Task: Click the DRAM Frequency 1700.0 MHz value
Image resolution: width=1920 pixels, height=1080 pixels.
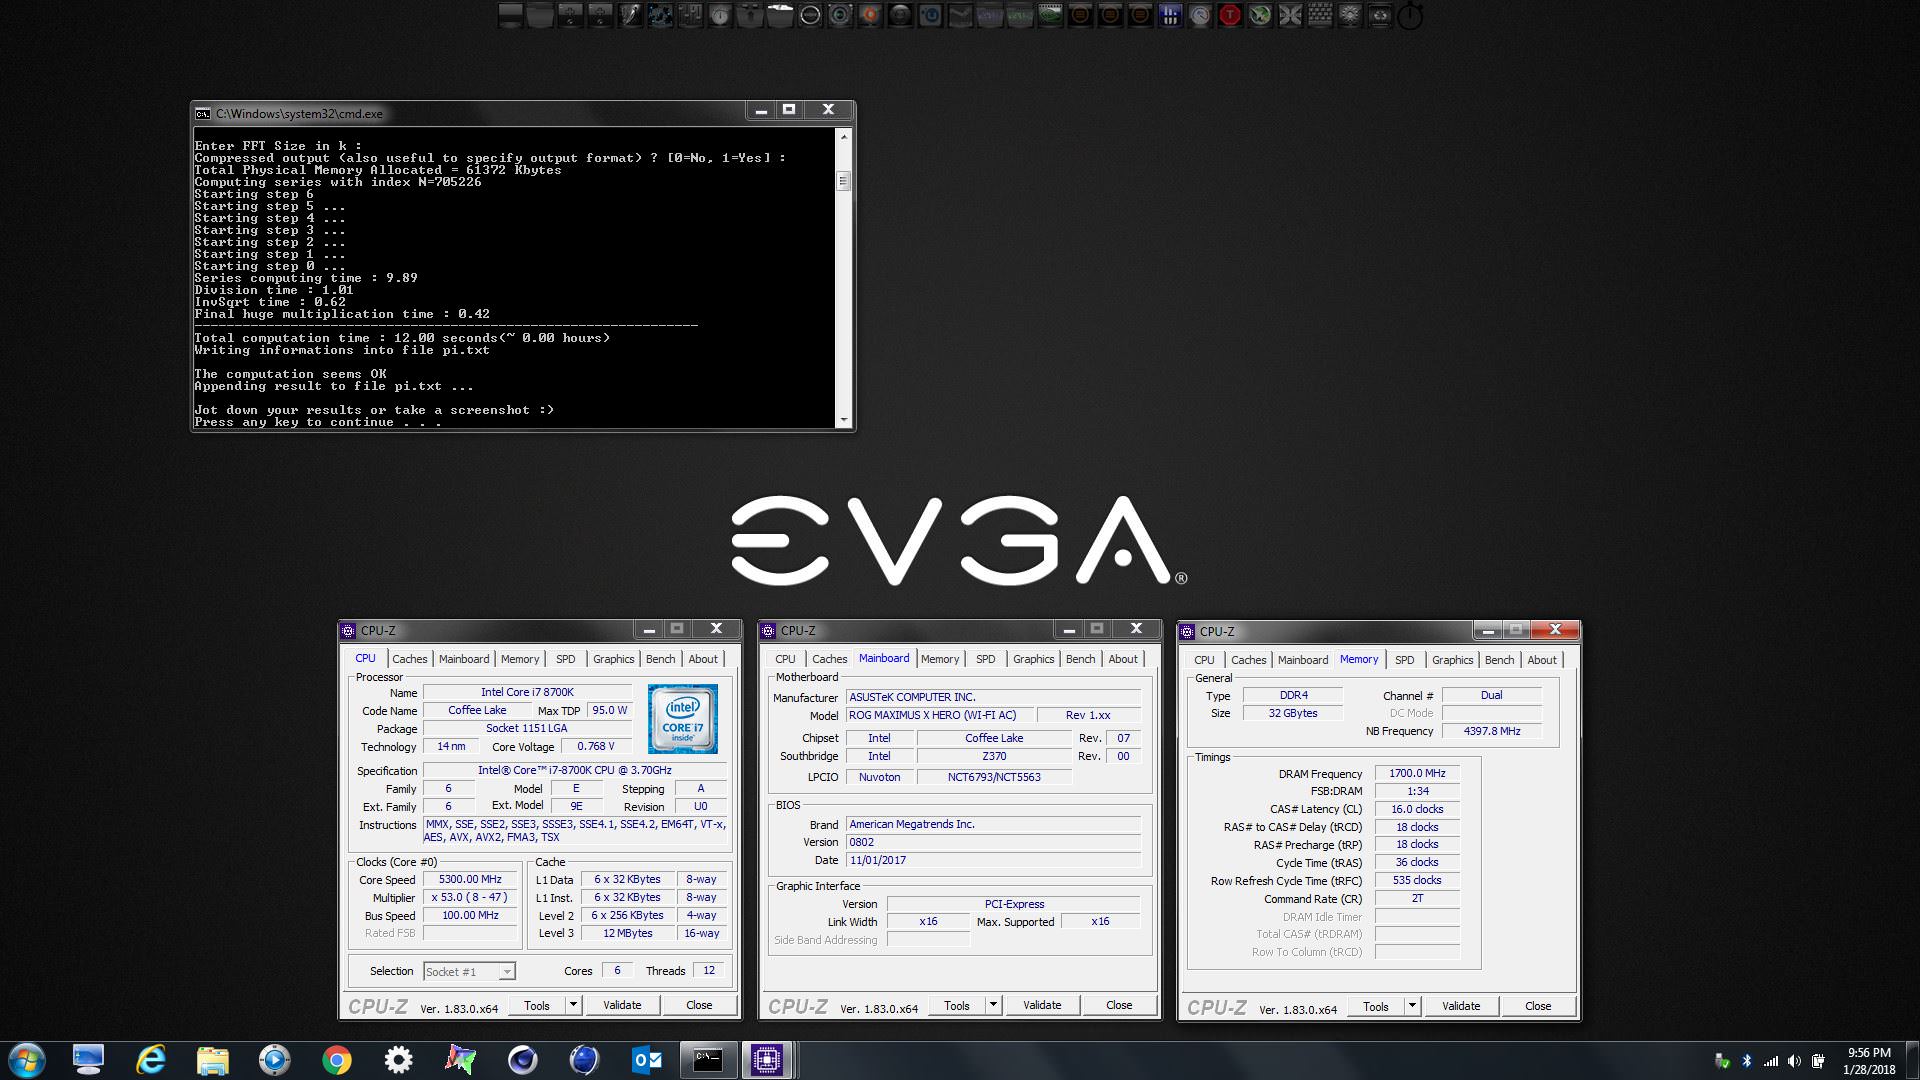Action: point(1417,773)
